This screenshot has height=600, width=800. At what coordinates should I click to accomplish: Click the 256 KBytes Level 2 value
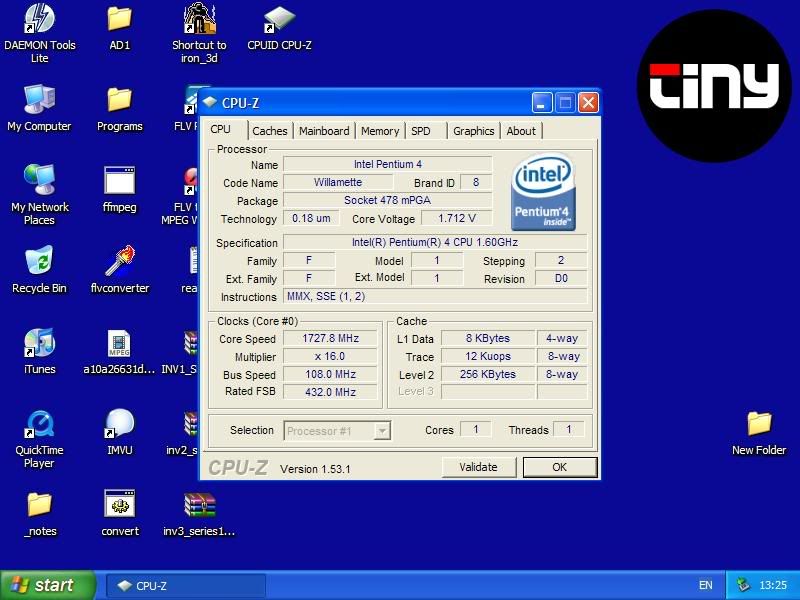[x=488, y=374]
